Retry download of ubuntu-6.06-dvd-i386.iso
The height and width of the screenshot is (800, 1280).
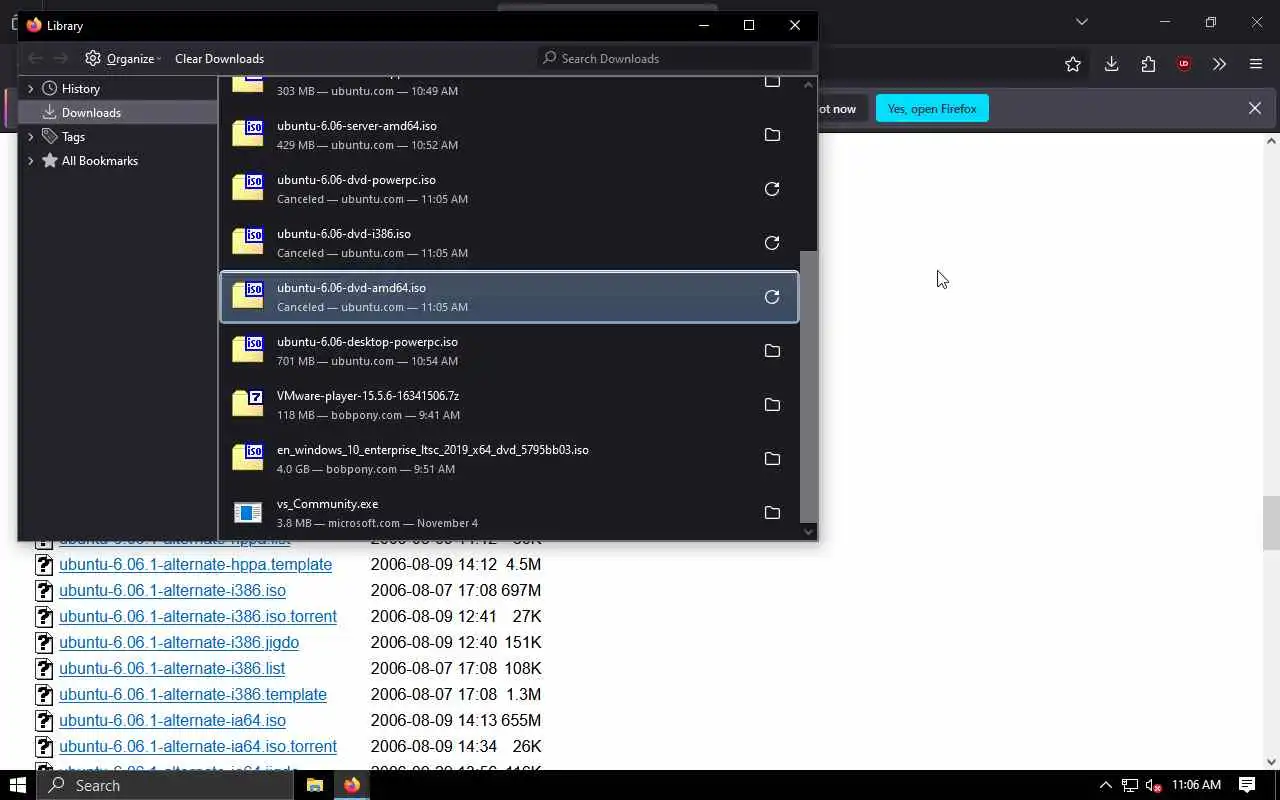tap(772, 243)
